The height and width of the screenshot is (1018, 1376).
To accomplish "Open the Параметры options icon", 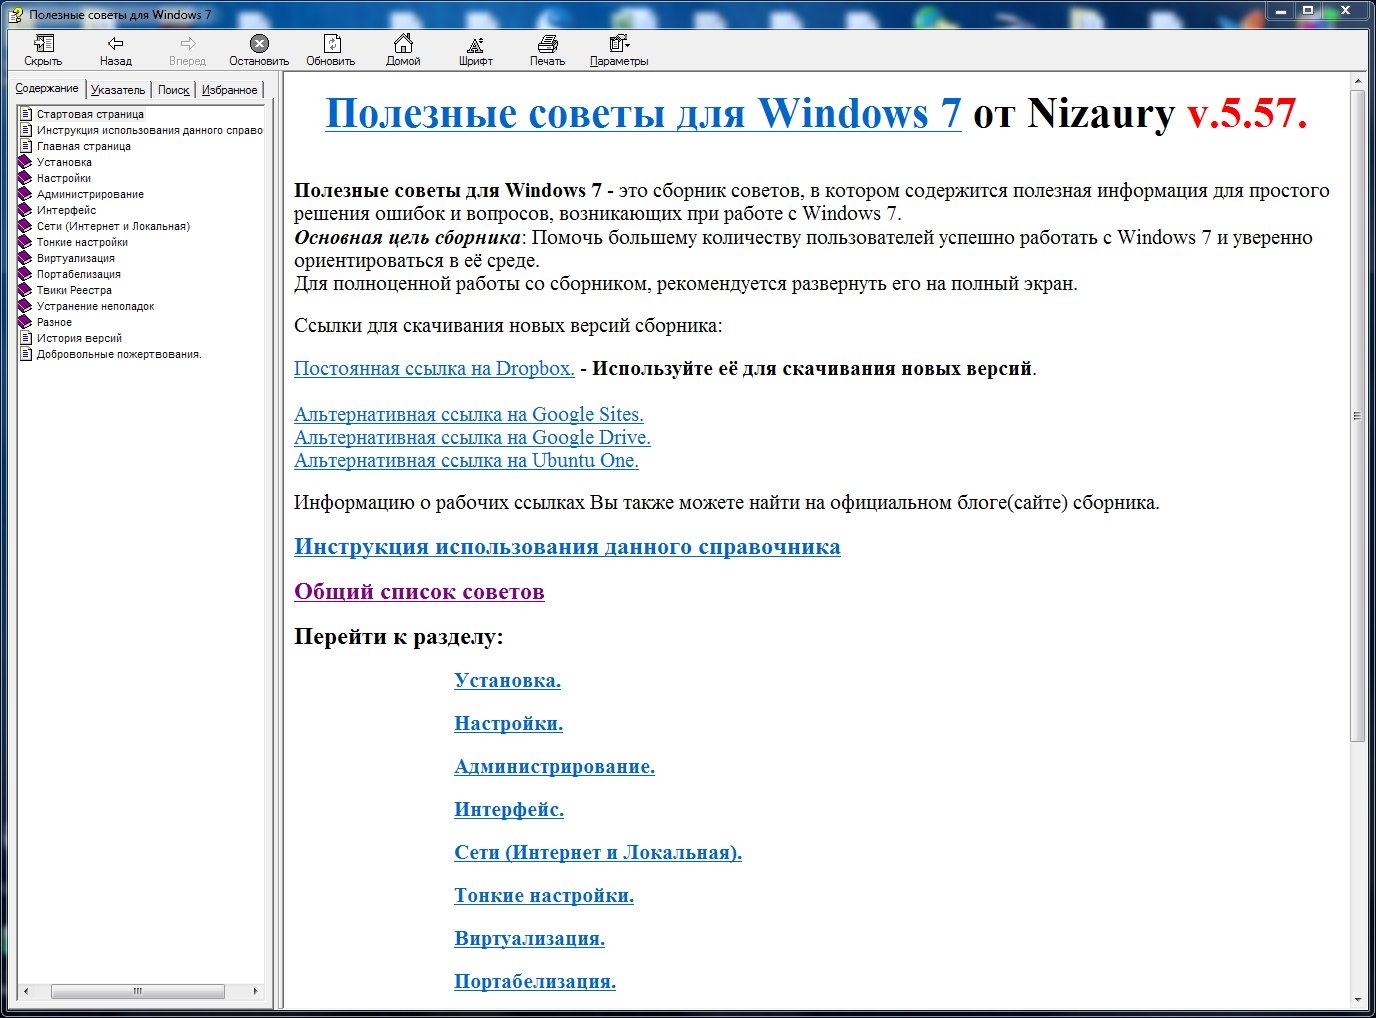I will 619,44.
